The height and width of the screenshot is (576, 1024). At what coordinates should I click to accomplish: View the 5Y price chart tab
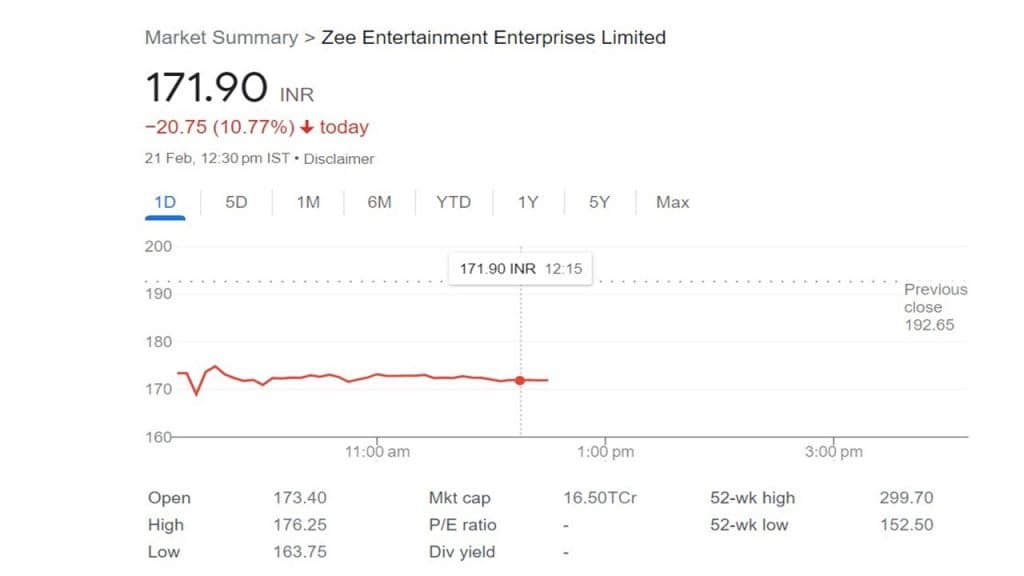coord(599,202)
